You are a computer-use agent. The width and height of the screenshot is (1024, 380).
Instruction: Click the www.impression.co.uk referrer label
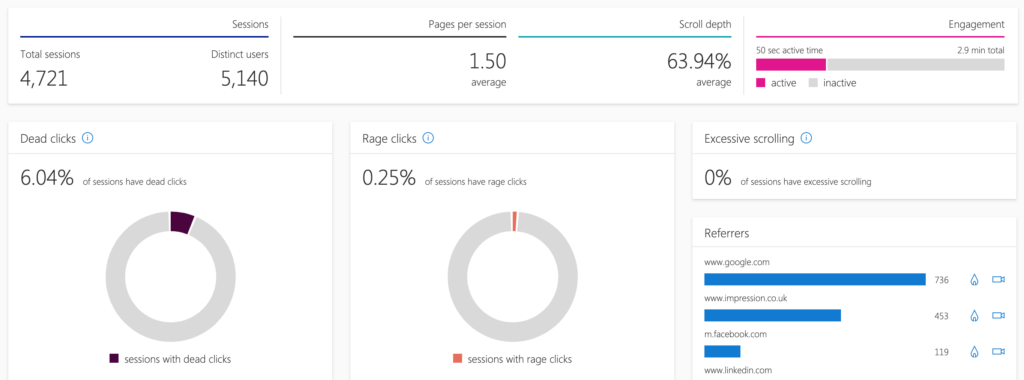tap(745, 298)
